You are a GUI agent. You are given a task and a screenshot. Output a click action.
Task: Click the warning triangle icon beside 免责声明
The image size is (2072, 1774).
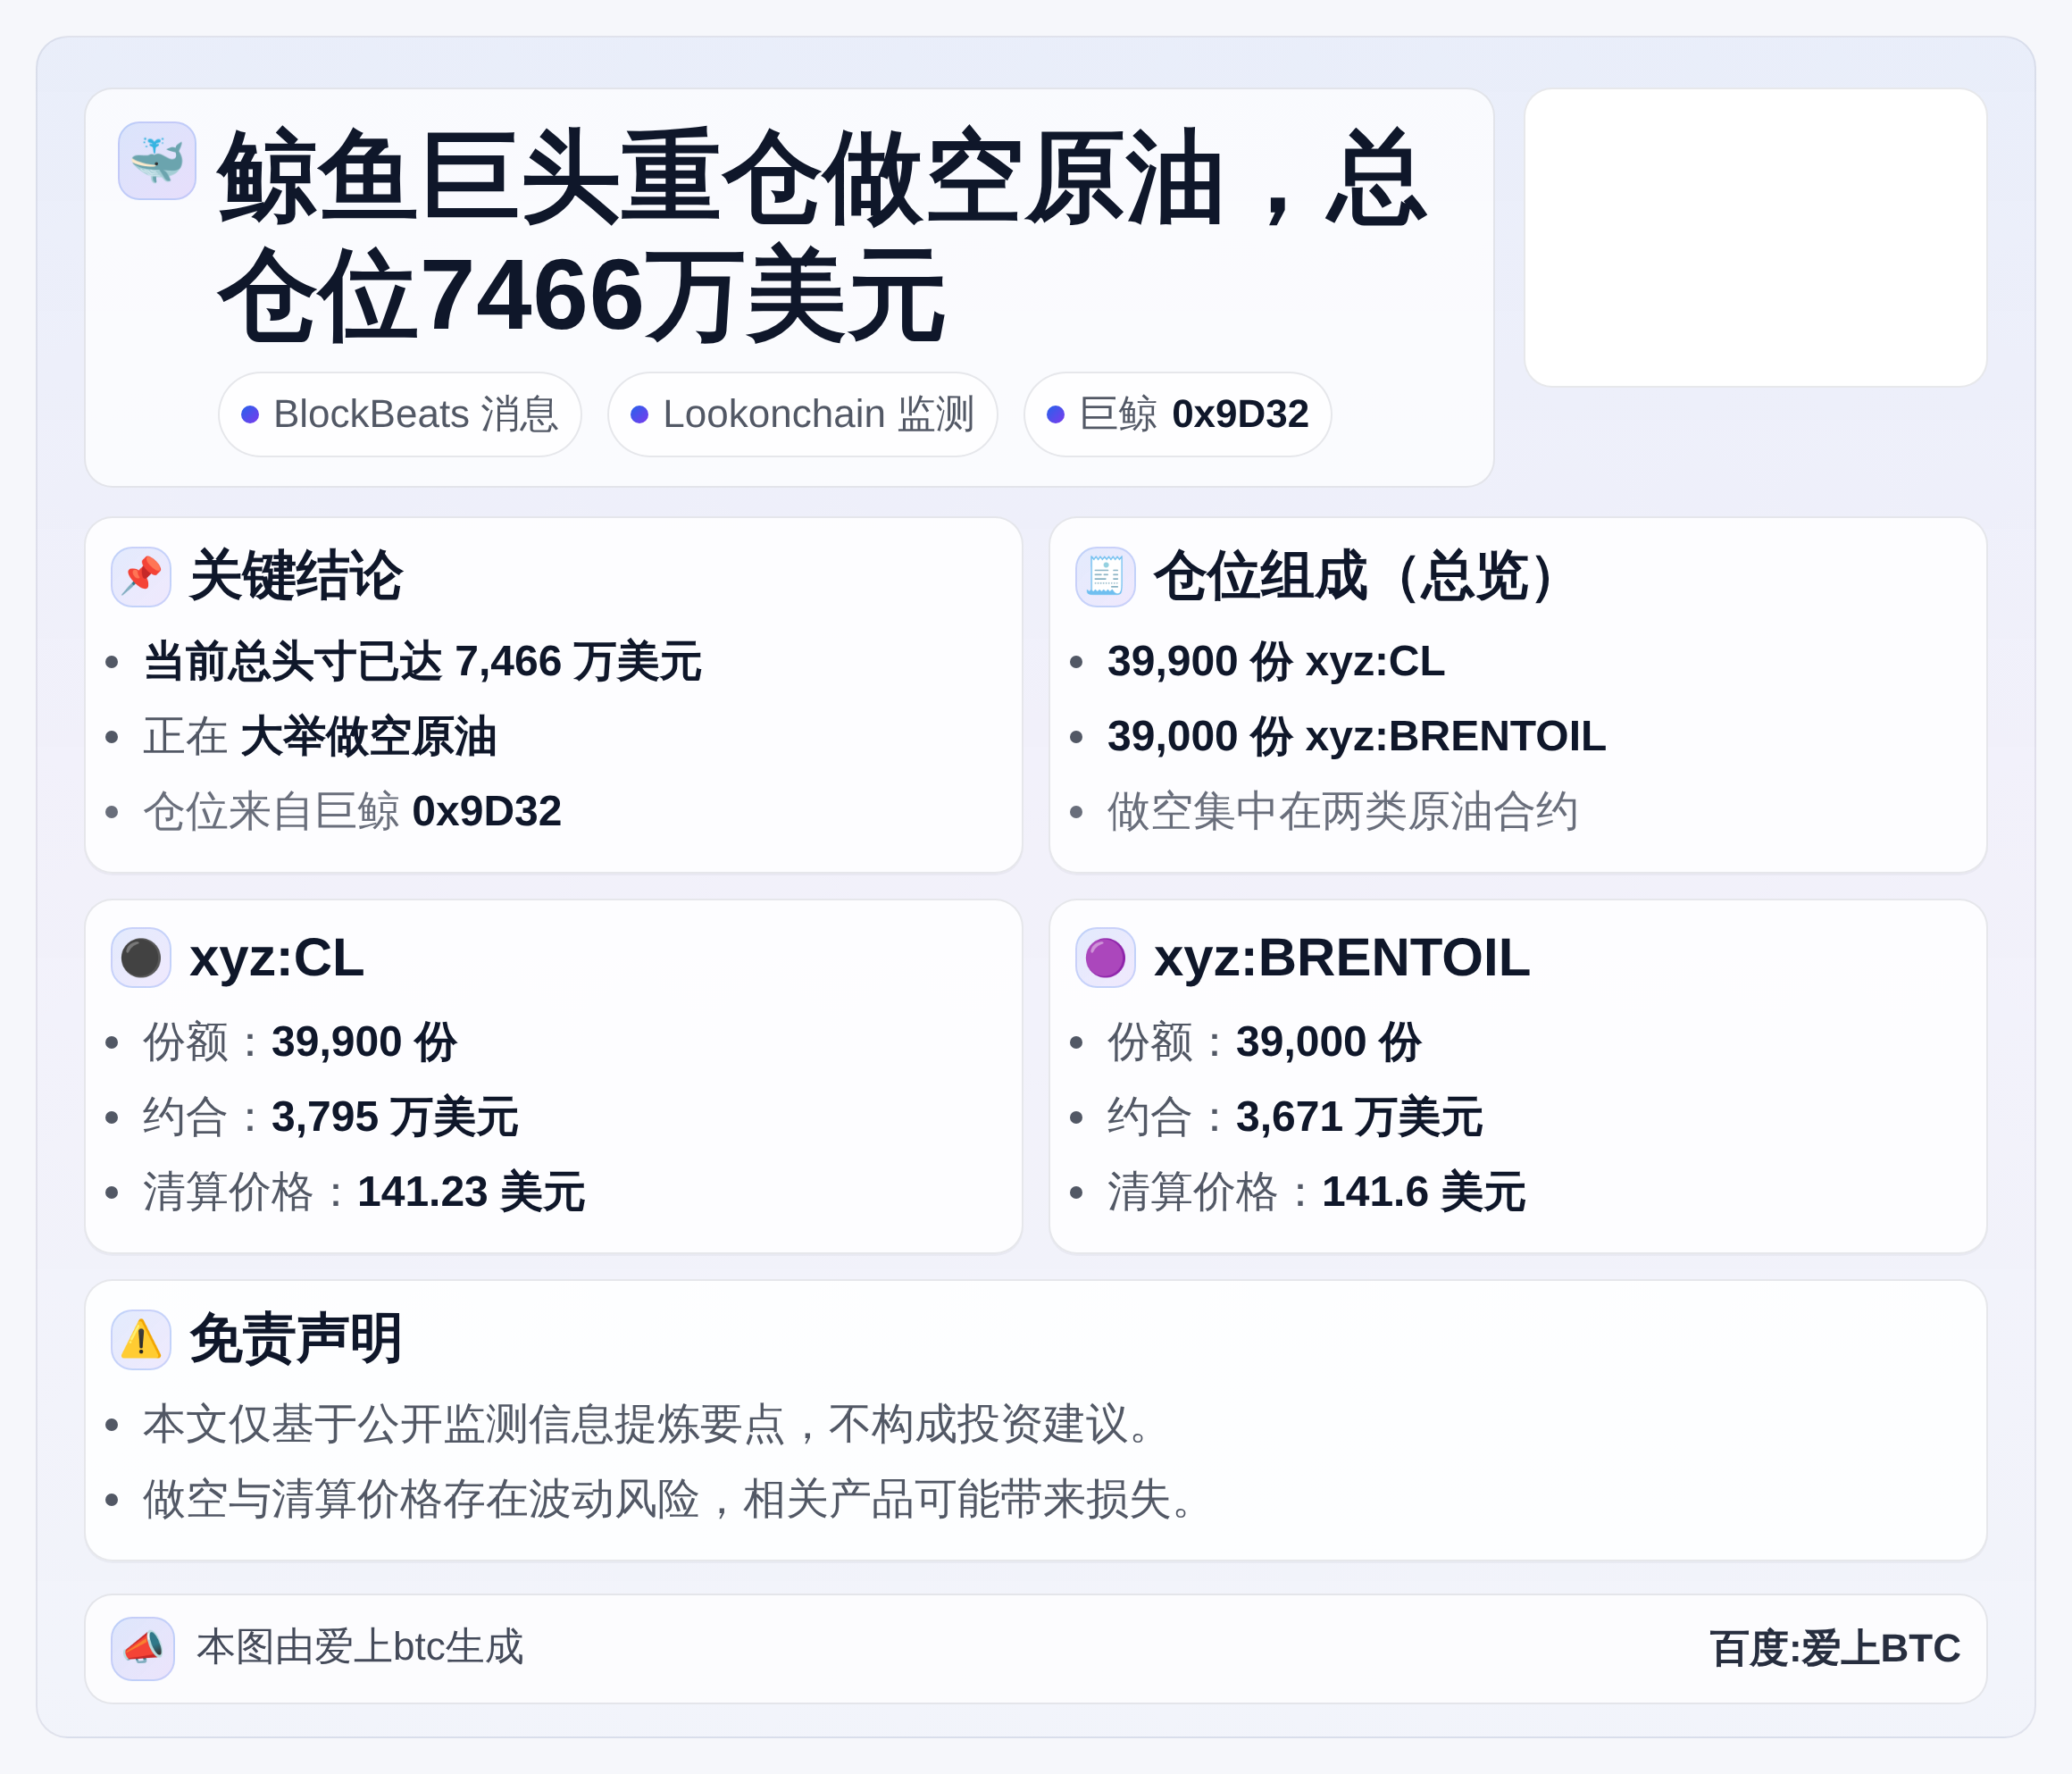pos(141,1340)
